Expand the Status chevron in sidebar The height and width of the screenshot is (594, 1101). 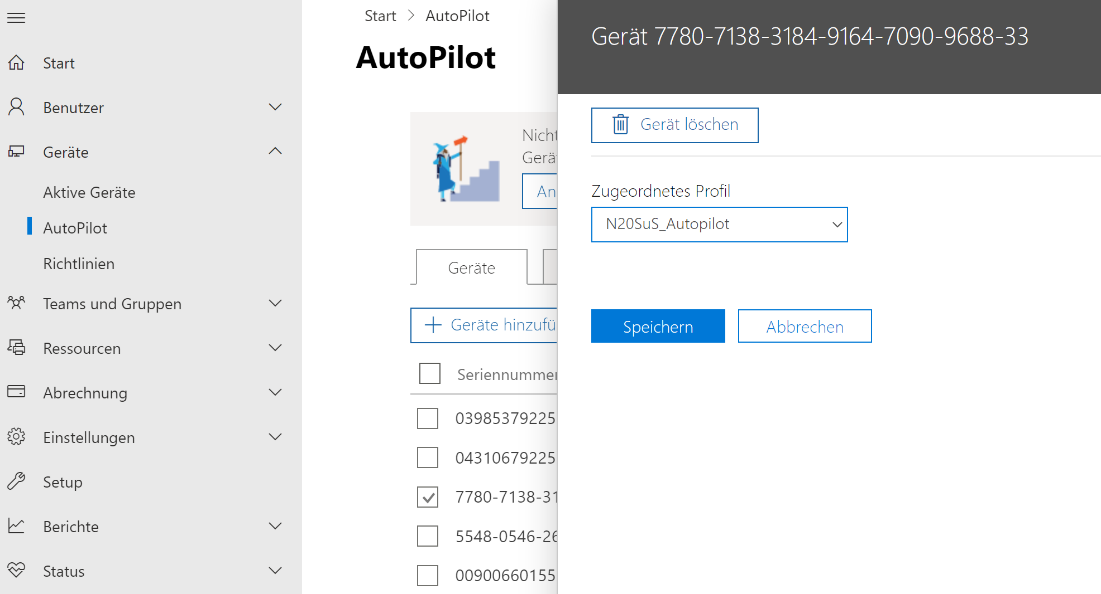[275, 571]
